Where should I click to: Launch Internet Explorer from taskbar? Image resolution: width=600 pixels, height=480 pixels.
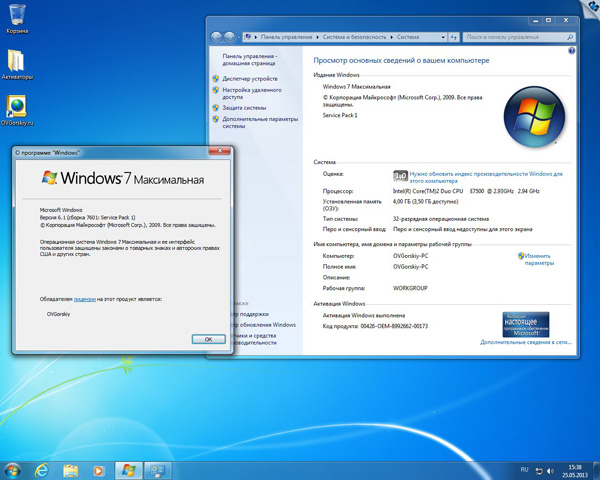42,470
